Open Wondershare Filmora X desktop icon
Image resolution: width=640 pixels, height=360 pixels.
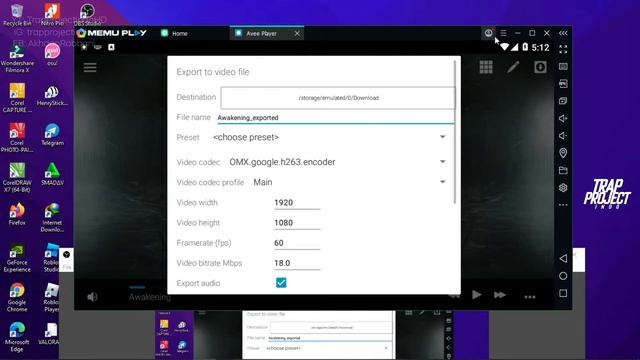pos(17,59)
